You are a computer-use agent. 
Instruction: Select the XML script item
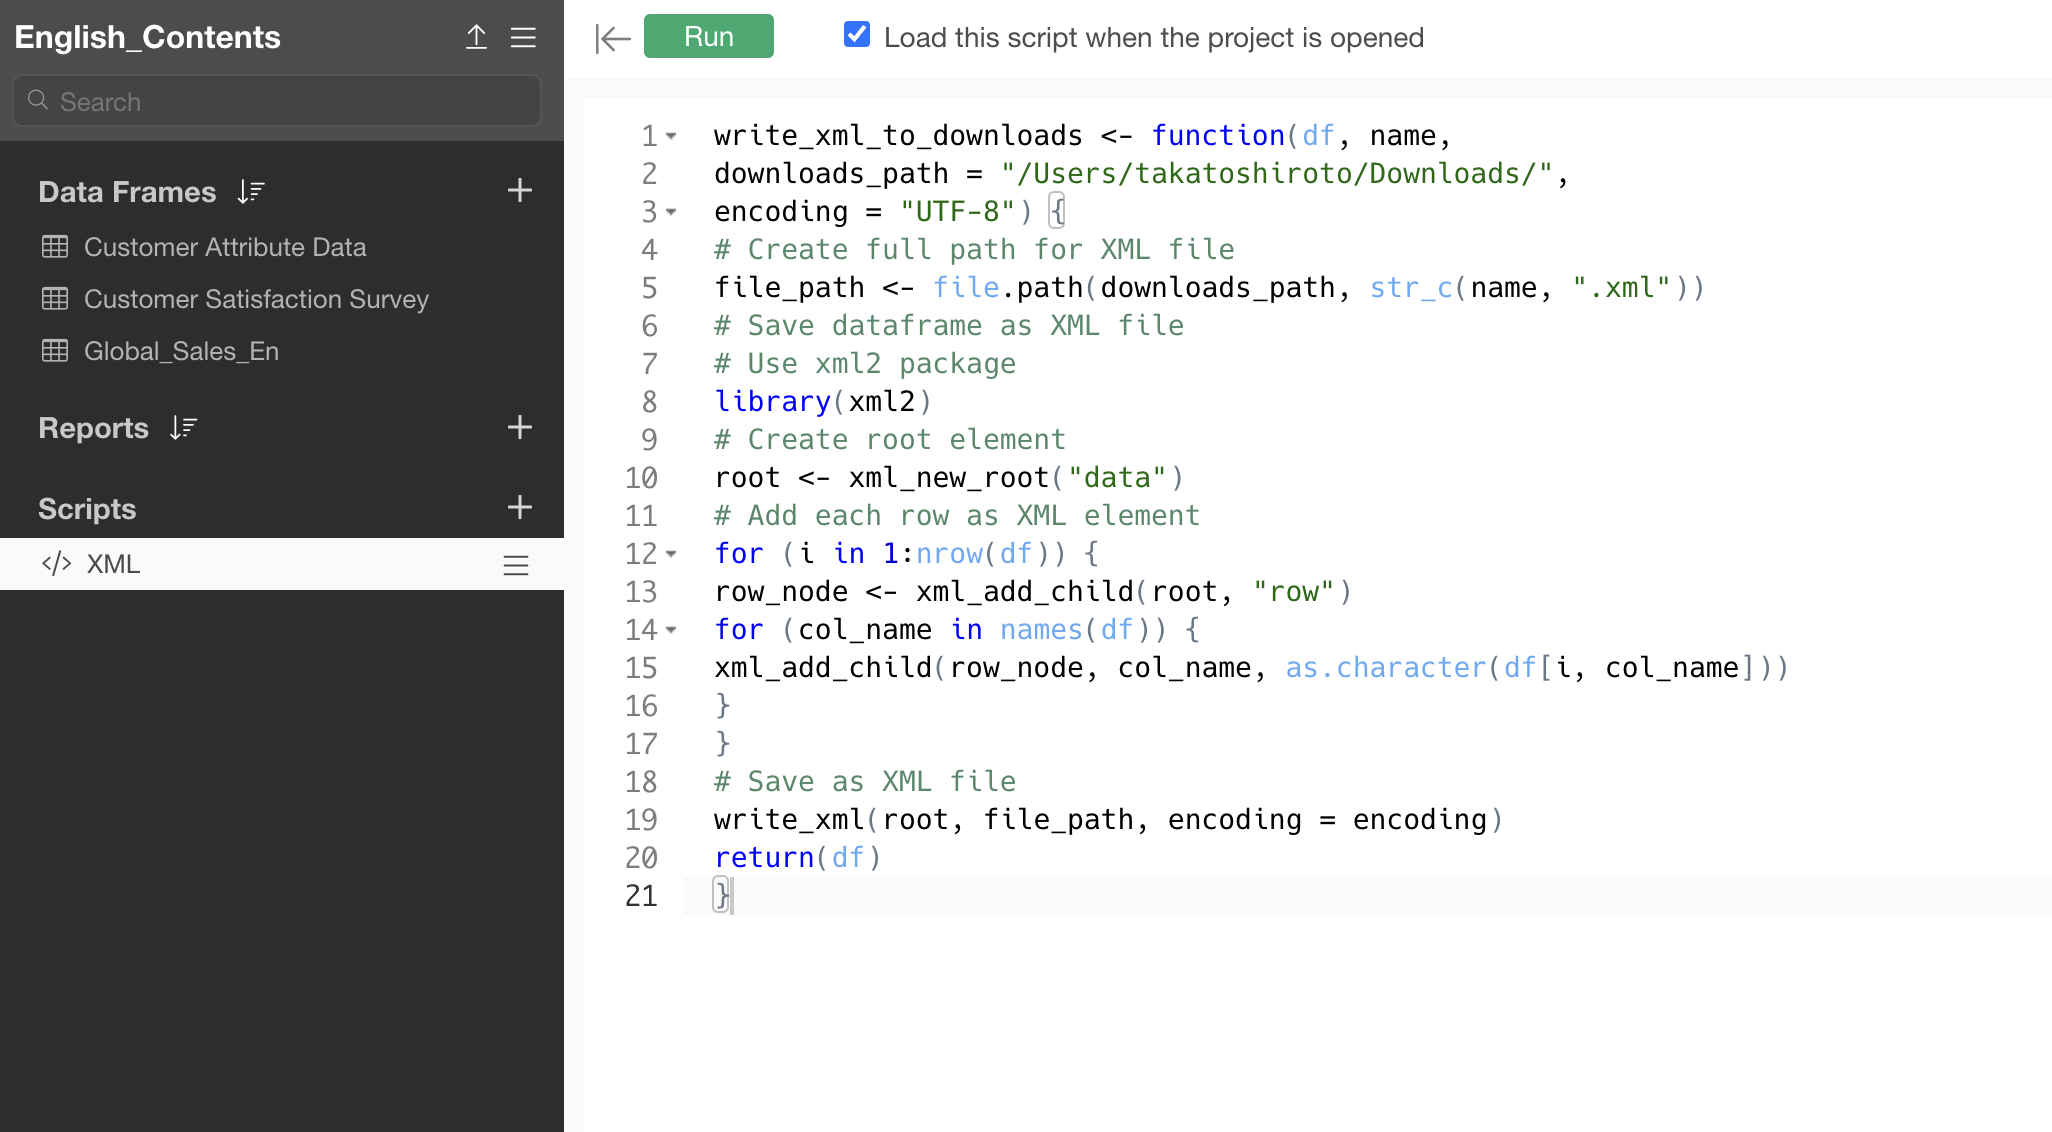click(x=113, y=564)
